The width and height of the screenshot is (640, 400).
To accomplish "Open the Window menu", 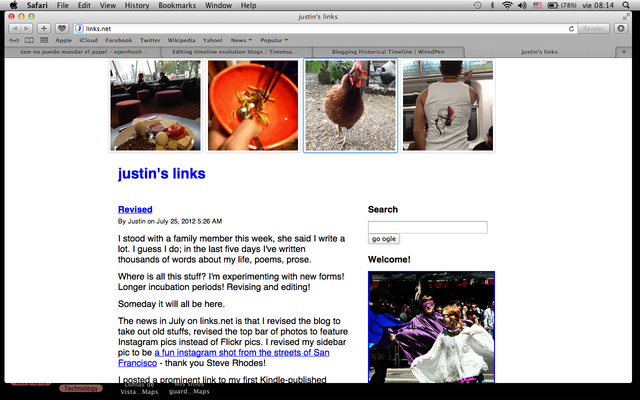I will (x=218, y=5).
